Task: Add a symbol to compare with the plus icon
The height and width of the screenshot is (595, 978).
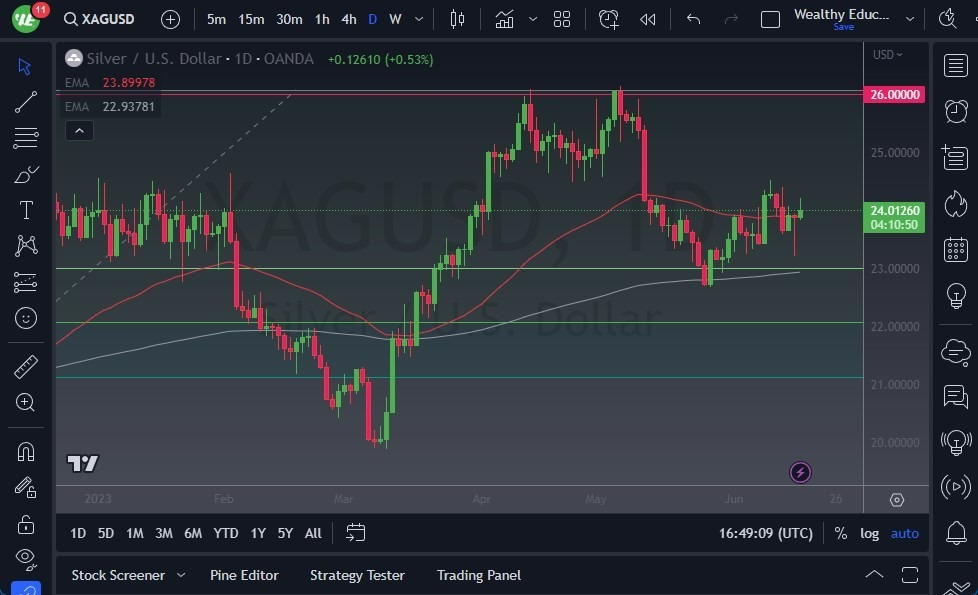Action: pyautogui.click(x=170, y=19)
